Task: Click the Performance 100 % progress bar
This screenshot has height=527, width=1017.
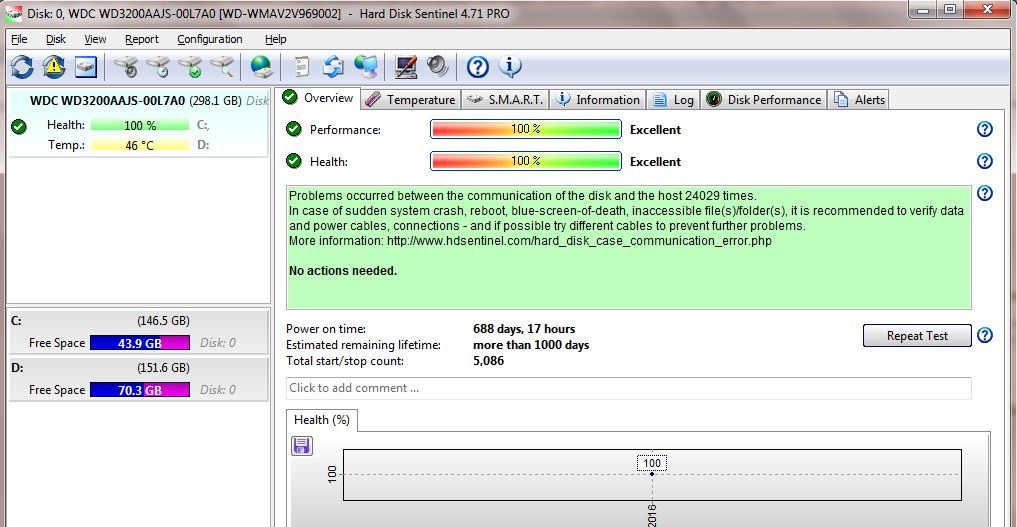Action: 526,129
